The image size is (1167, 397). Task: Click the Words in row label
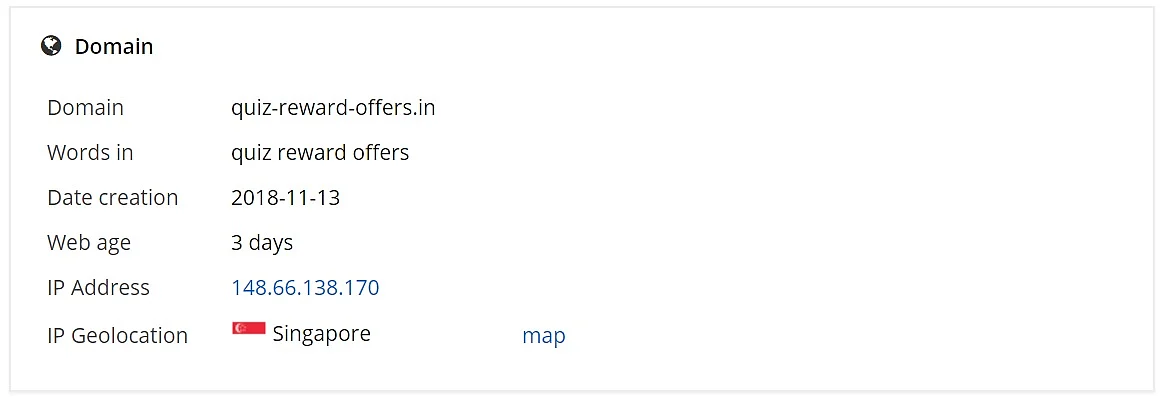90,153
